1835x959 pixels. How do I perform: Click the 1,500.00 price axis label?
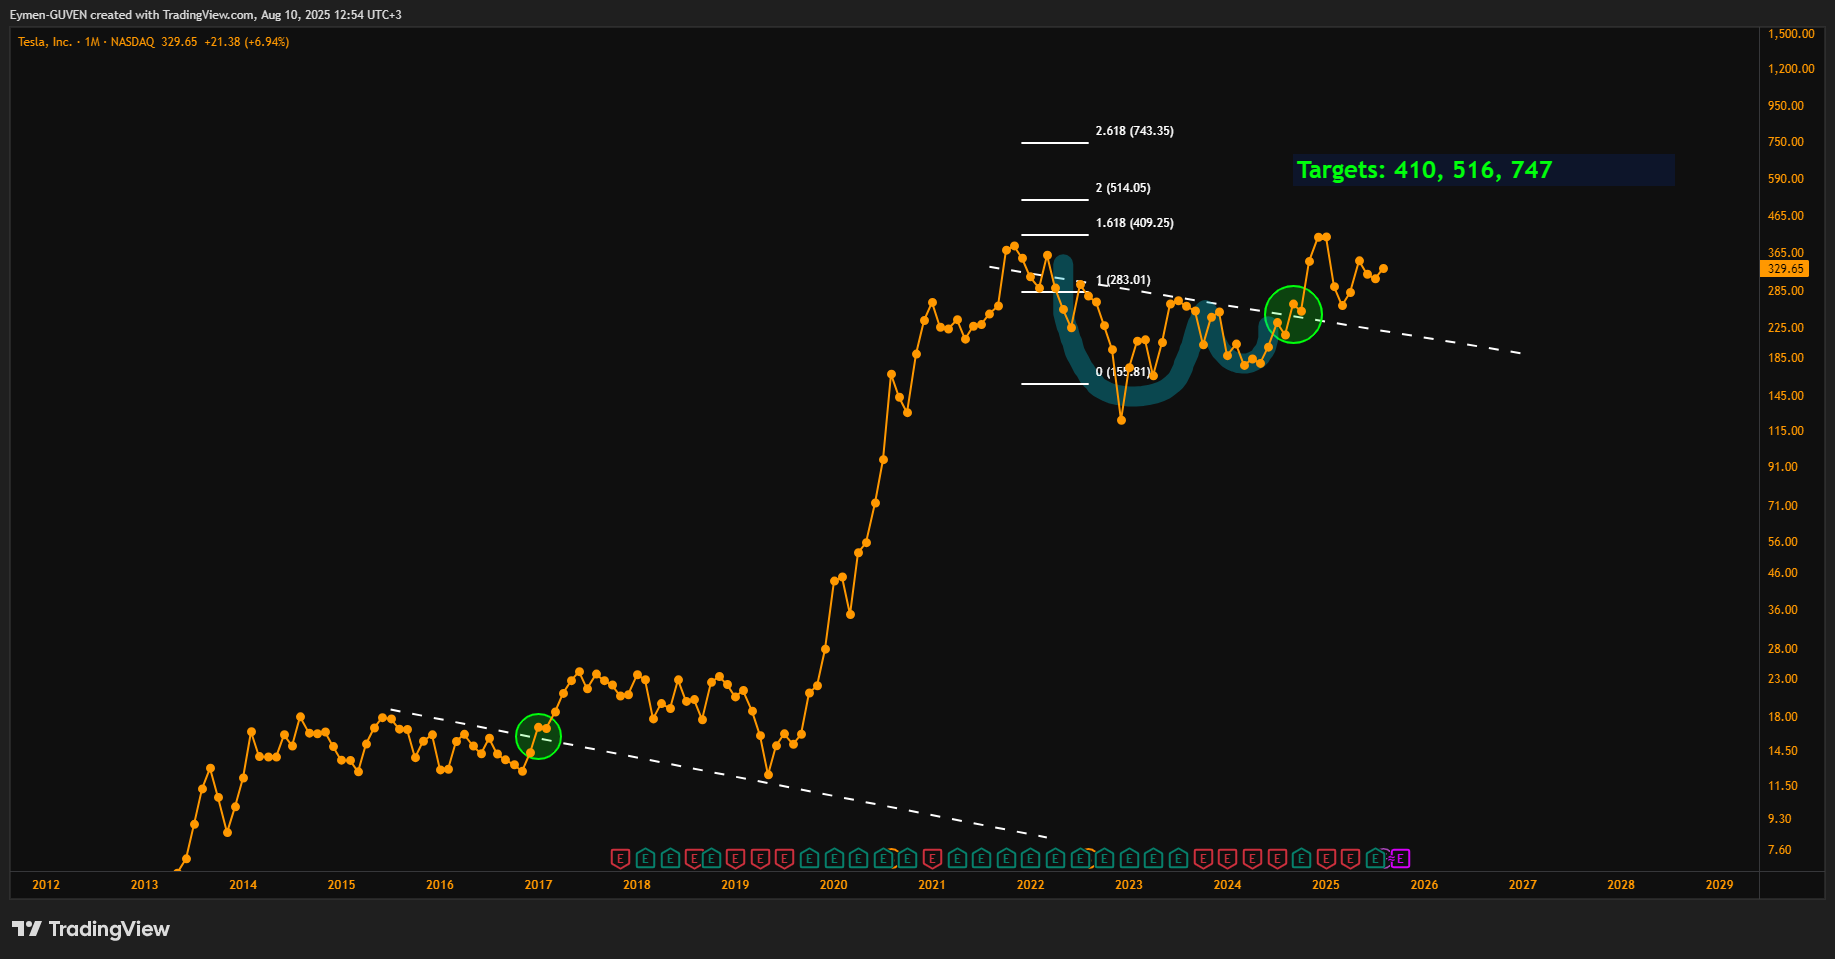tap(1791, 34)
